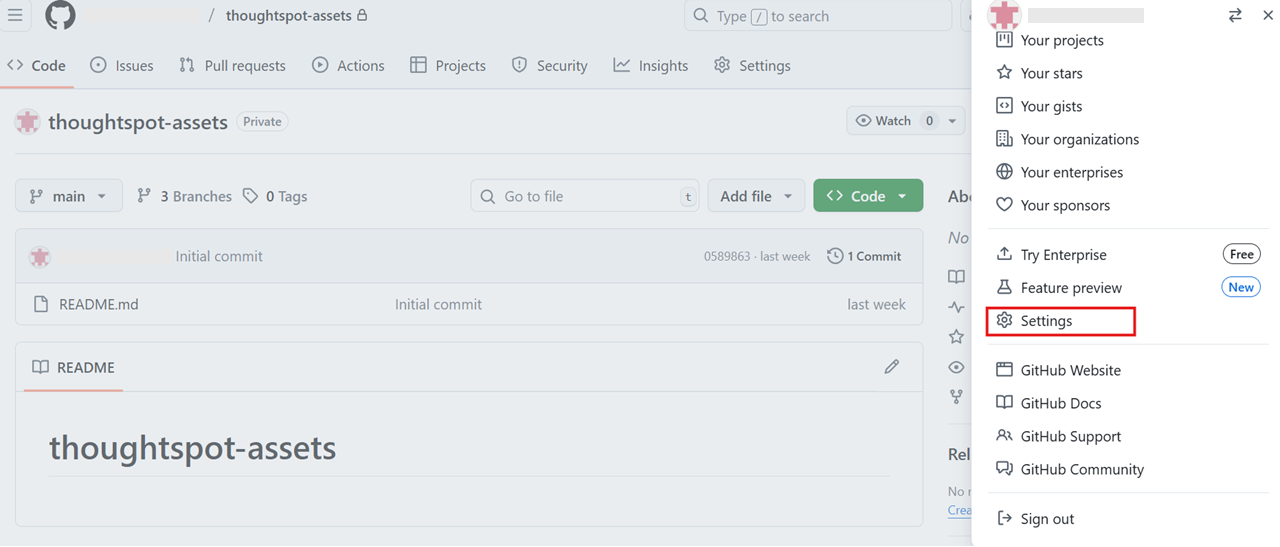
Task: Expand the Add file dropdown
Action: pos(756,196)
